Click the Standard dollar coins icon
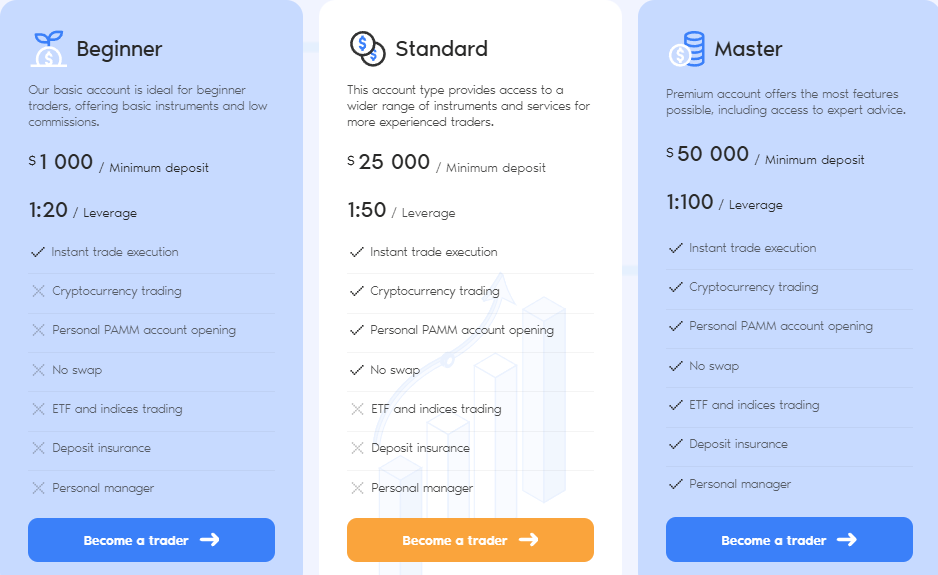 click(367, 48)
